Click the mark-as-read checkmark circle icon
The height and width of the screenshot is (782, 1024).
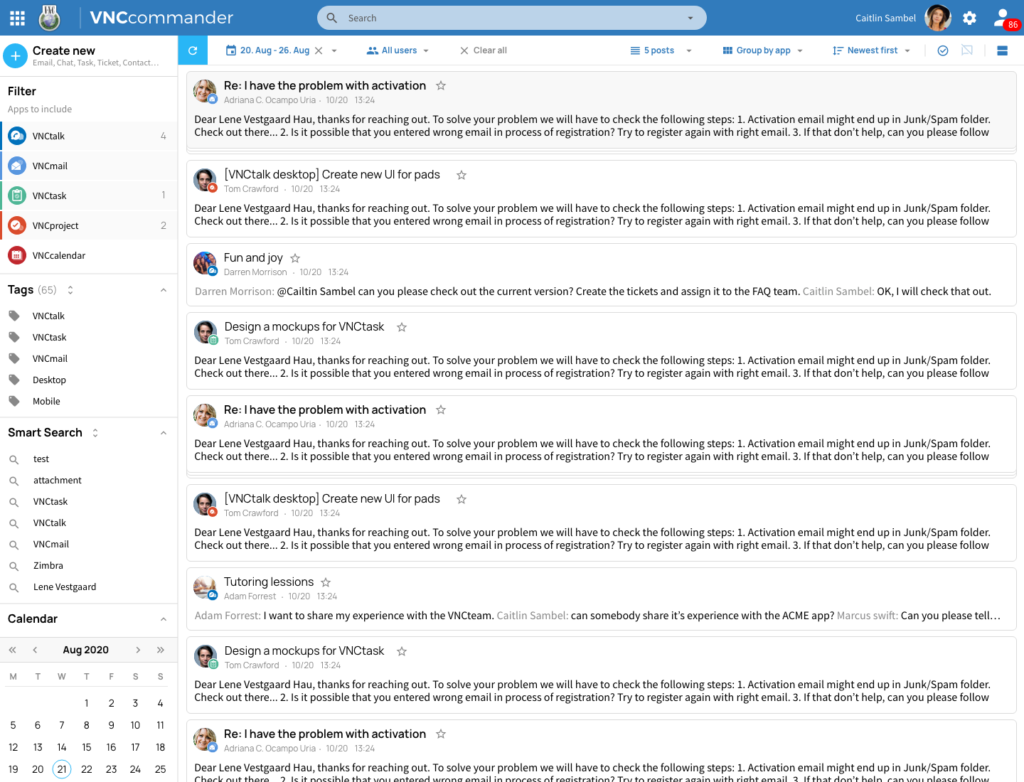[x=943, y=50]
